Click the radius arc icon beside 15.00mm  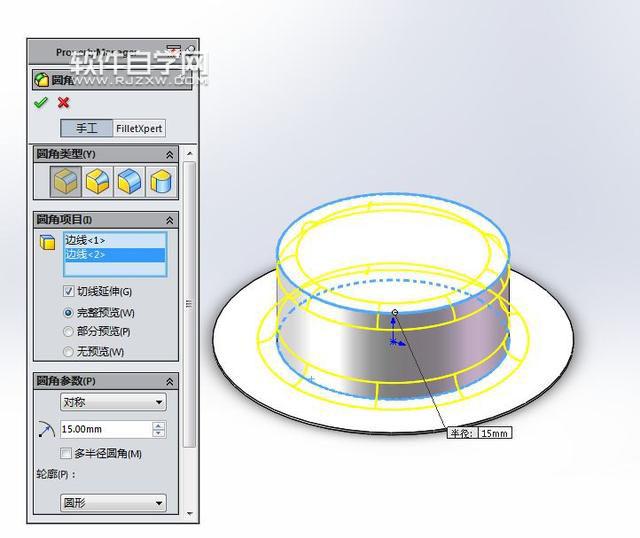pyautogui.click(x=47, y=429)
